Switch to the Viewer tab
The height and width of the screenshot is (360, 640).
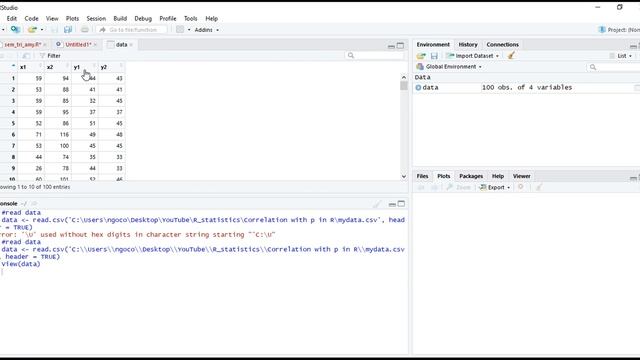point(521,176)
